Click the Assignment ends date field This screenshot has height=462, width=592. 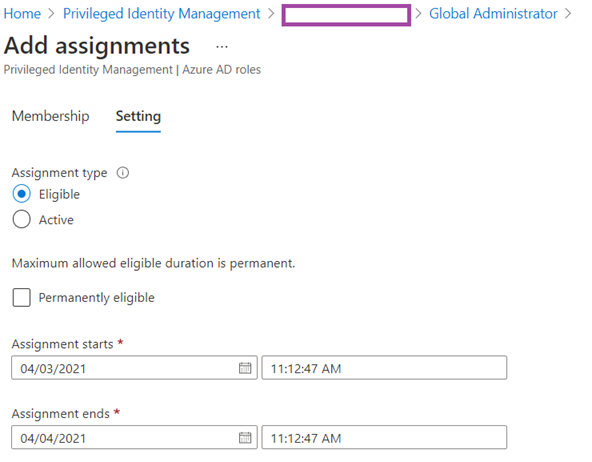[134, 437]
